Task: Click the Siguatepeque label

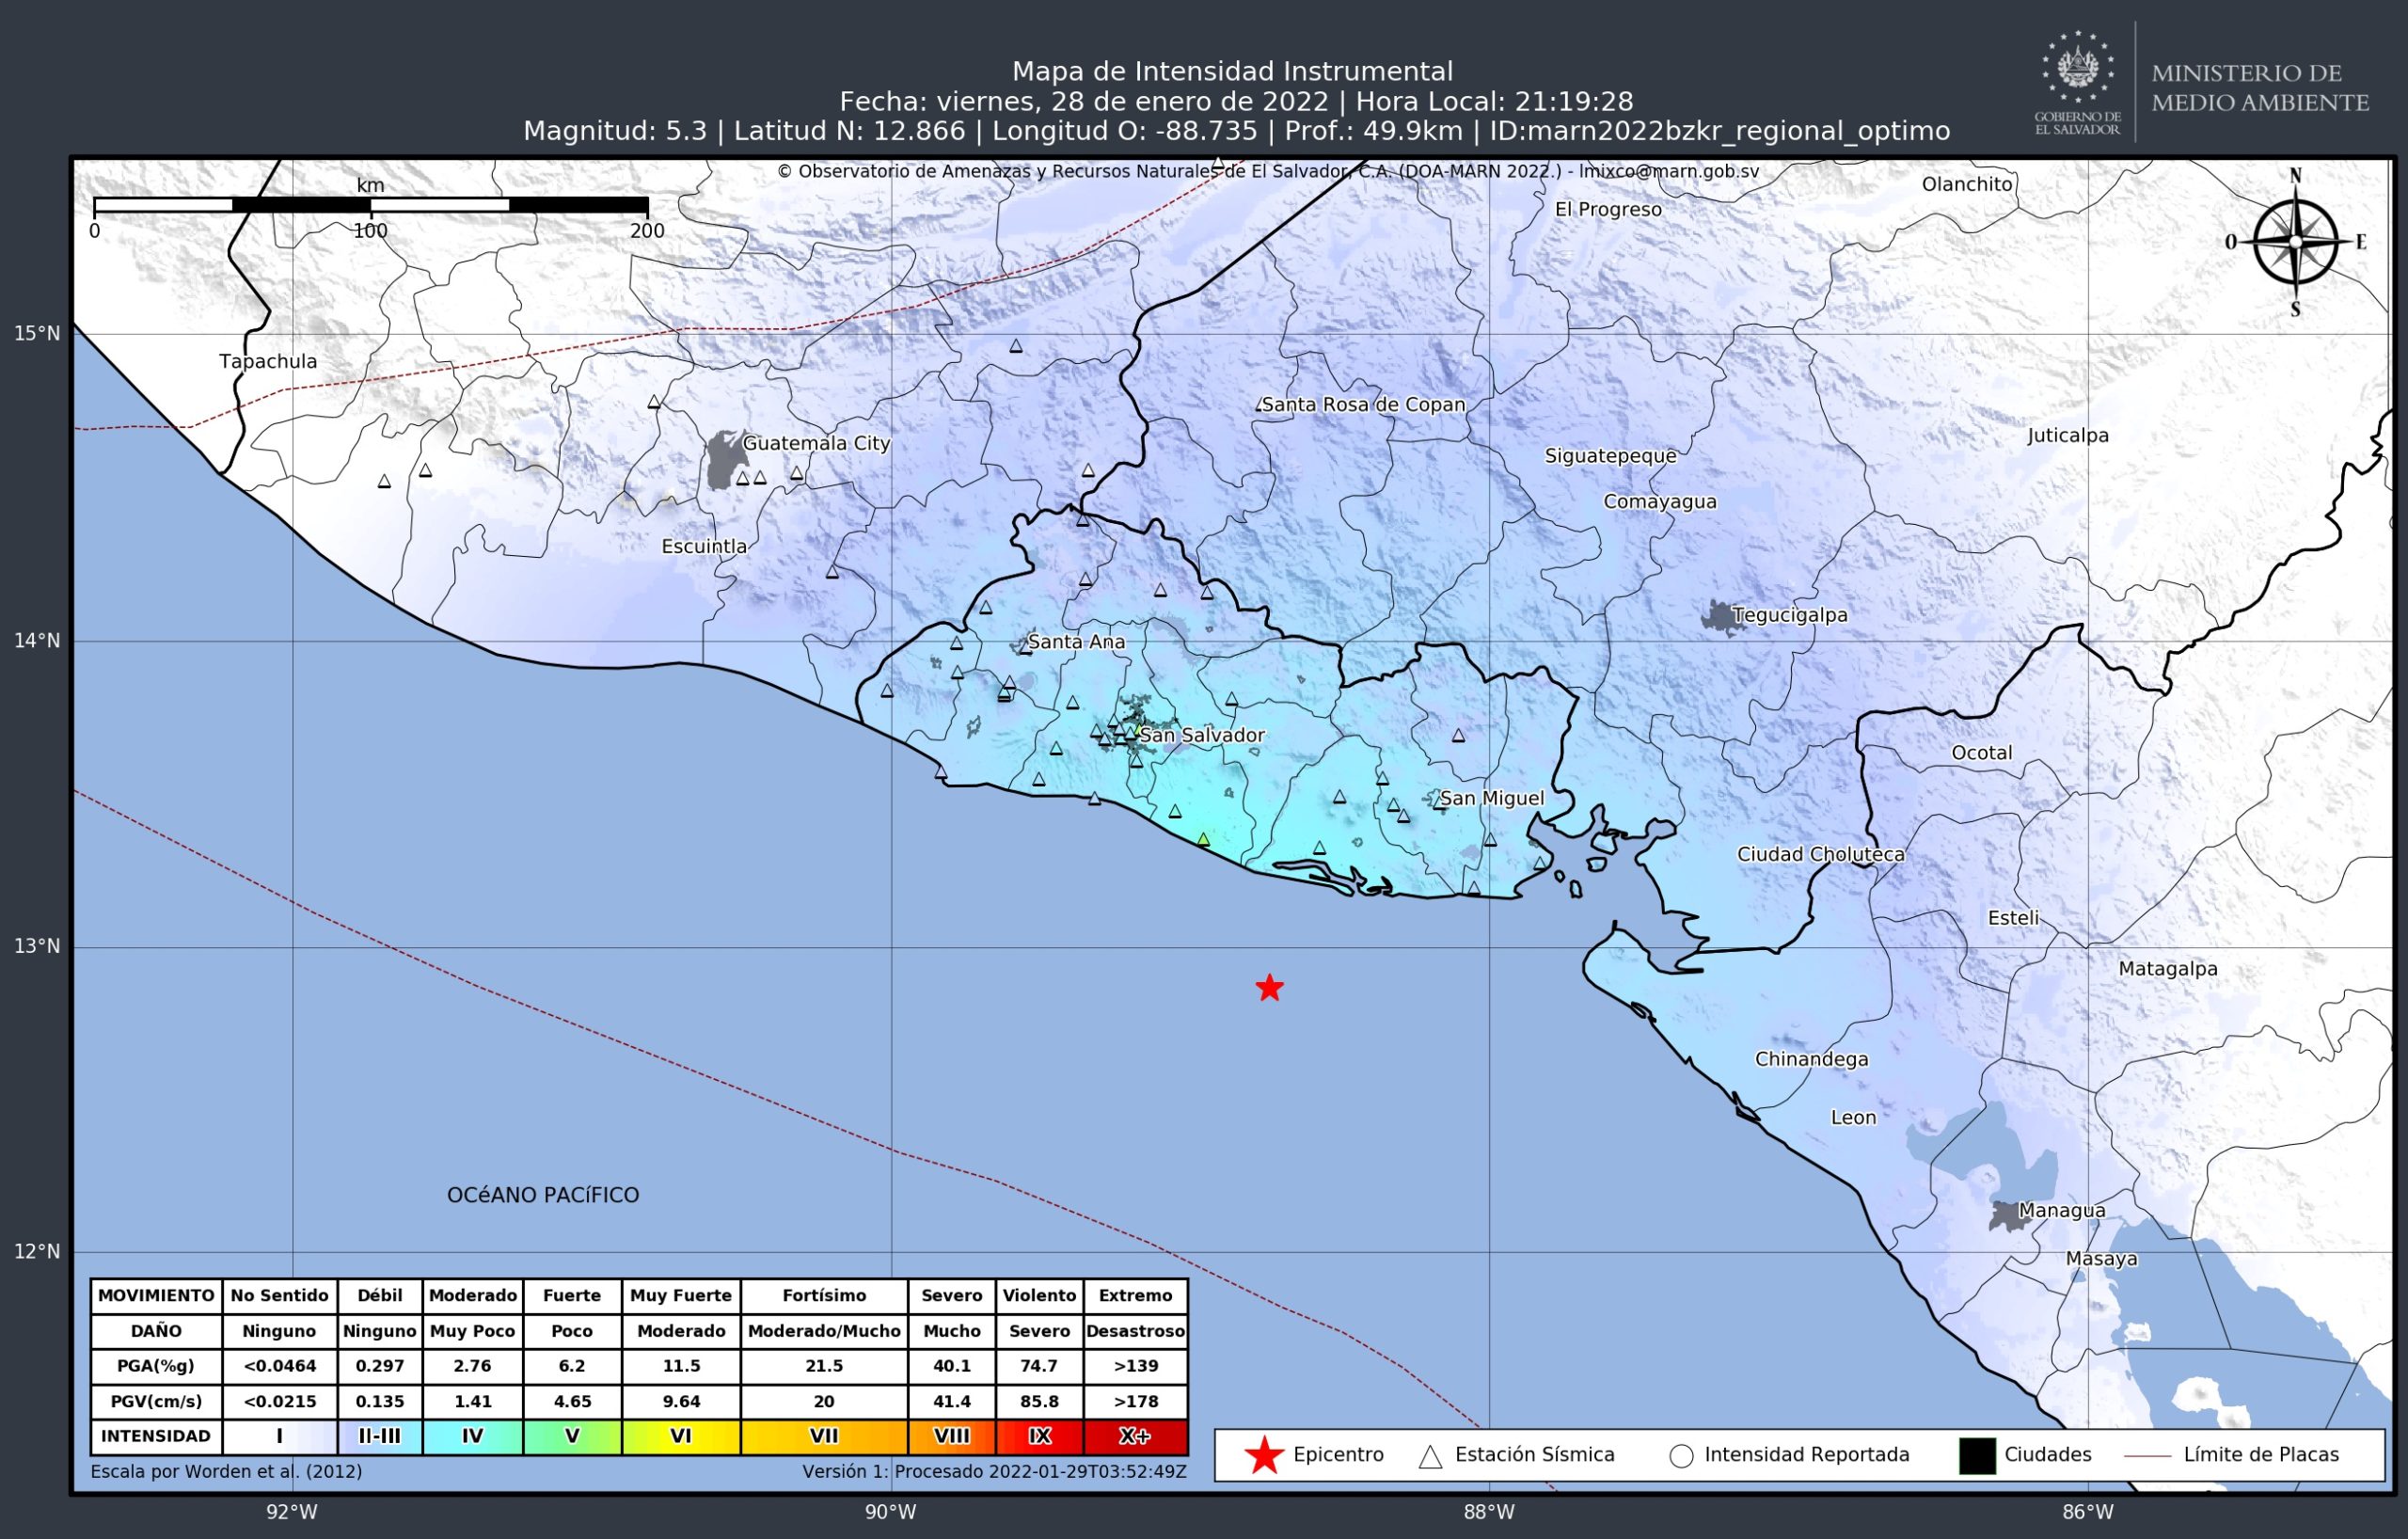Action: (1611, 456)
